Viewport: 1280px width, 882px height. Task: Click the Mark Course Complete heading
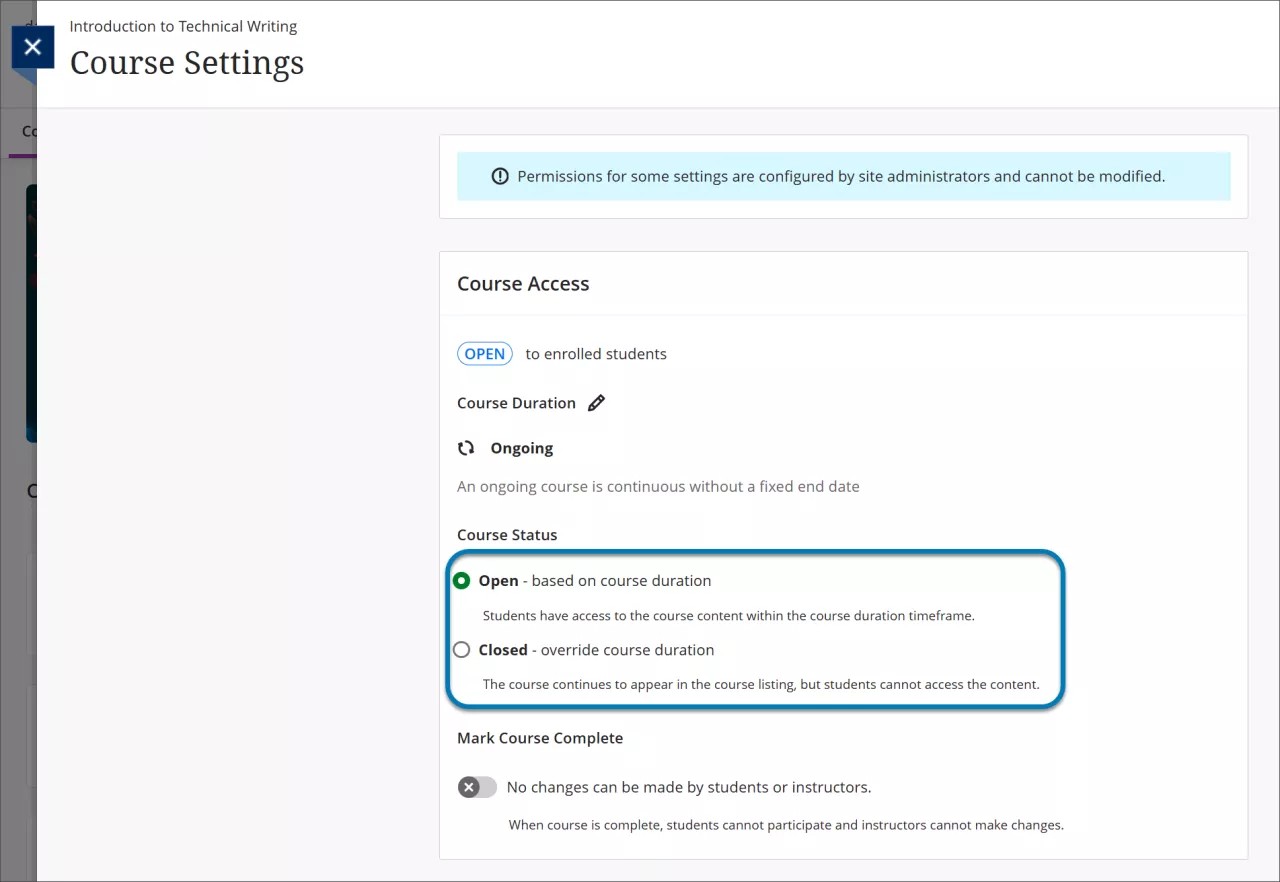(540, 737)
